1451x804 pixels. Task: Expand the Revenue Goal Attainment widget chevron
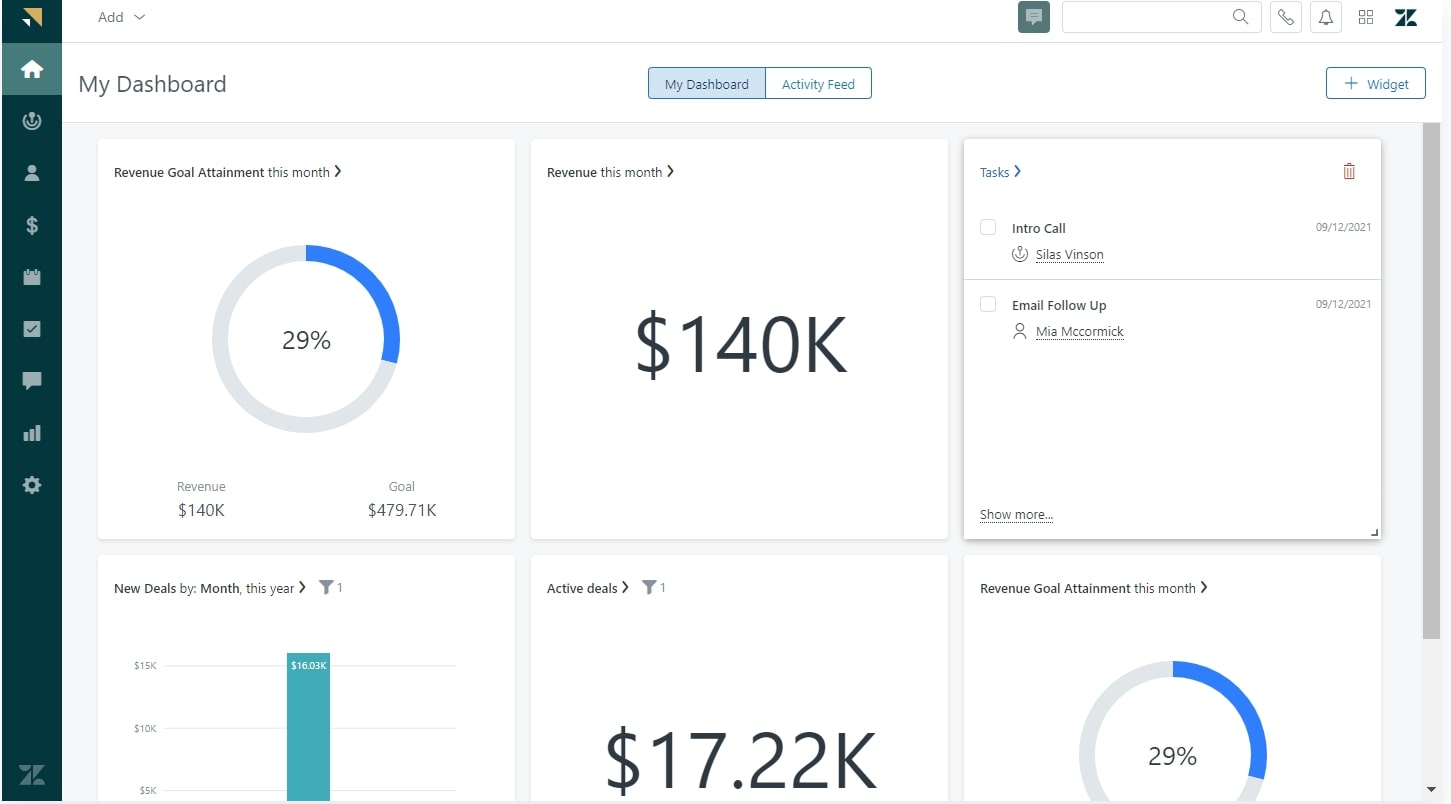[338, 171]
